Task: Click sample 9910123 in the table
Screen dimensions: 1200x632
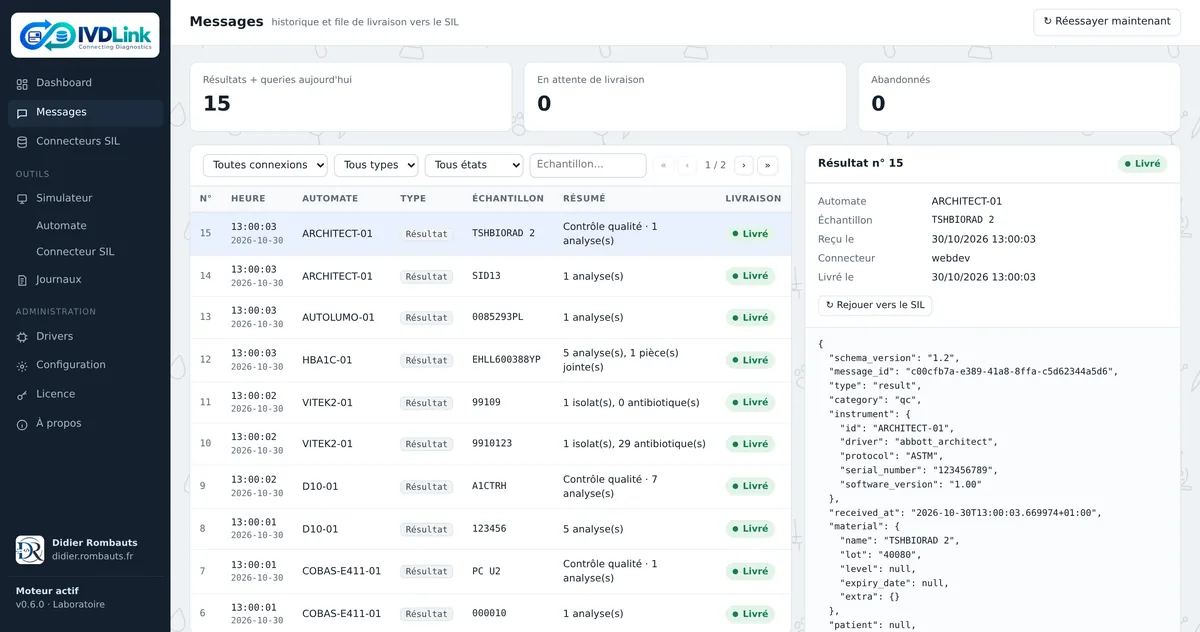Action: [x=492, y=444]
